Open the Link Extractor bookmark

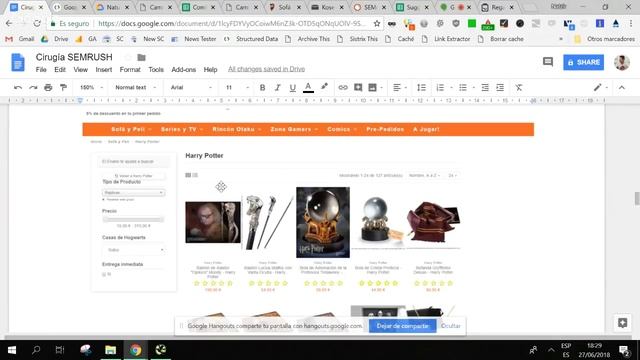click(x=447, y=39)
